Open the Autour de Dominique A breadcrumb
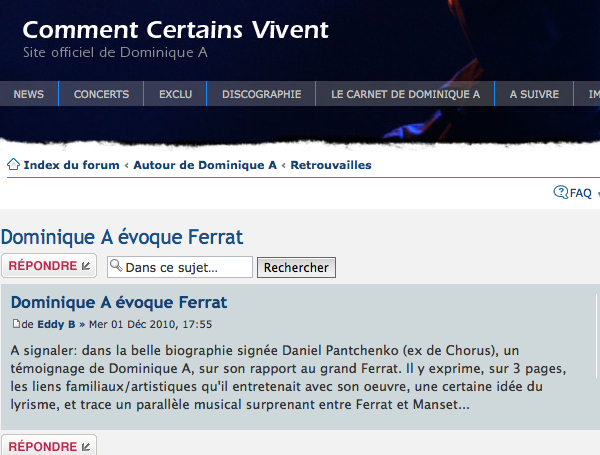 click(205, 165)
